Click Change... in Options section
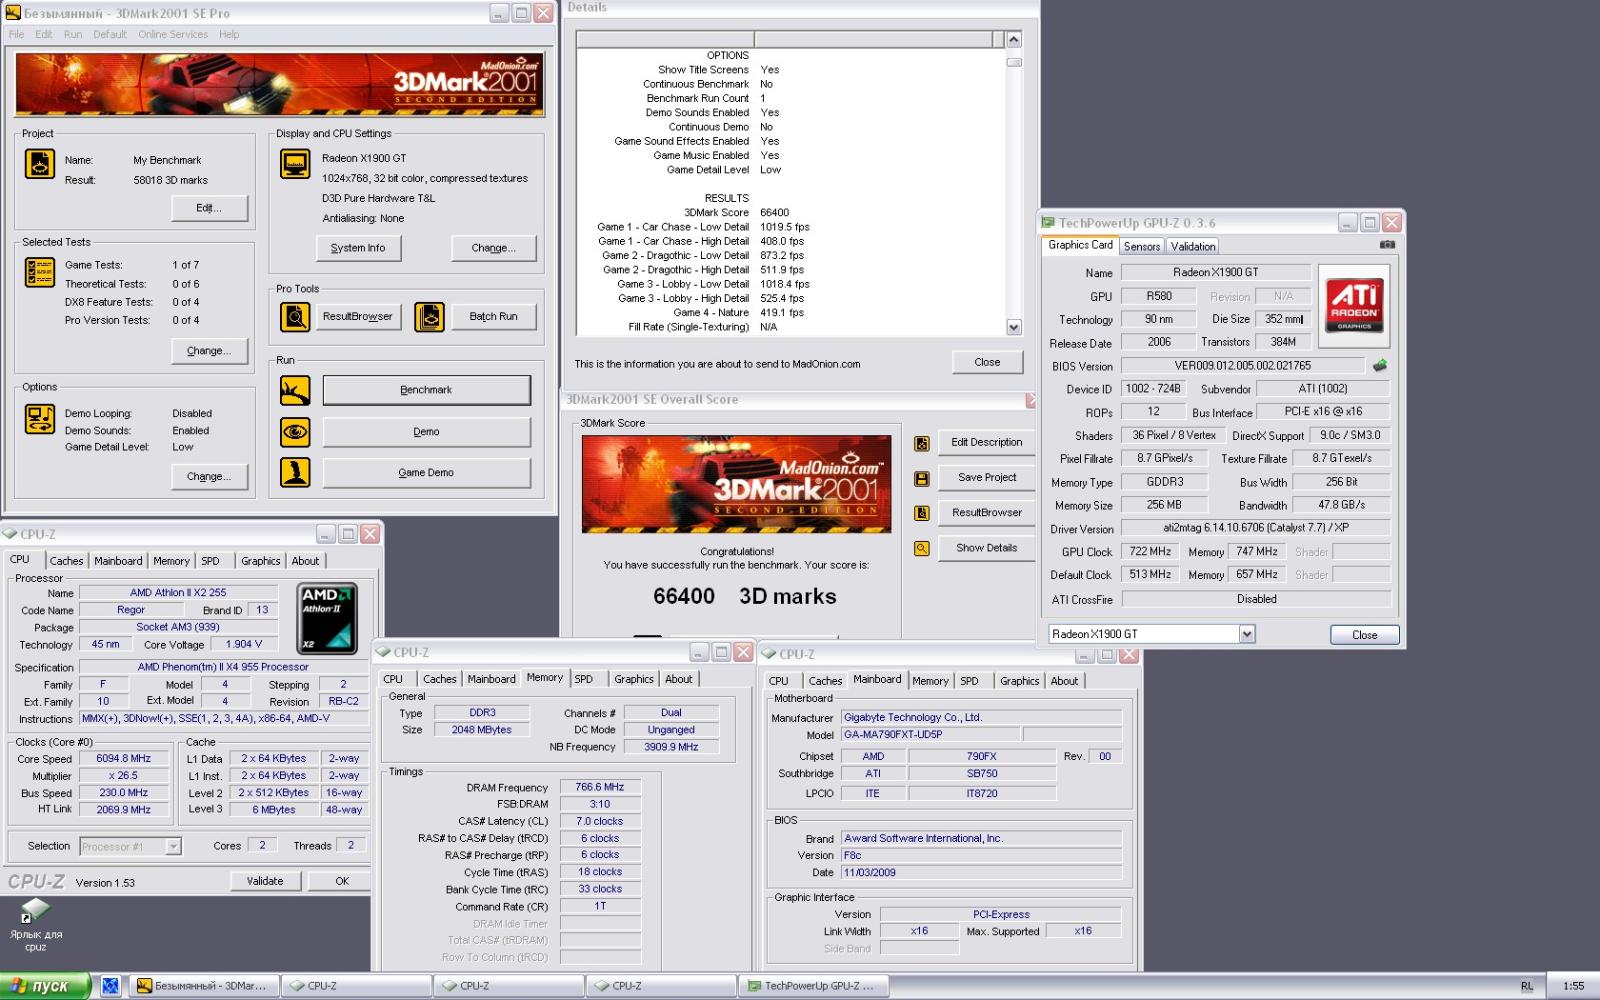The width and height of the screenshot is (1600, 1000). coord(209,477)
